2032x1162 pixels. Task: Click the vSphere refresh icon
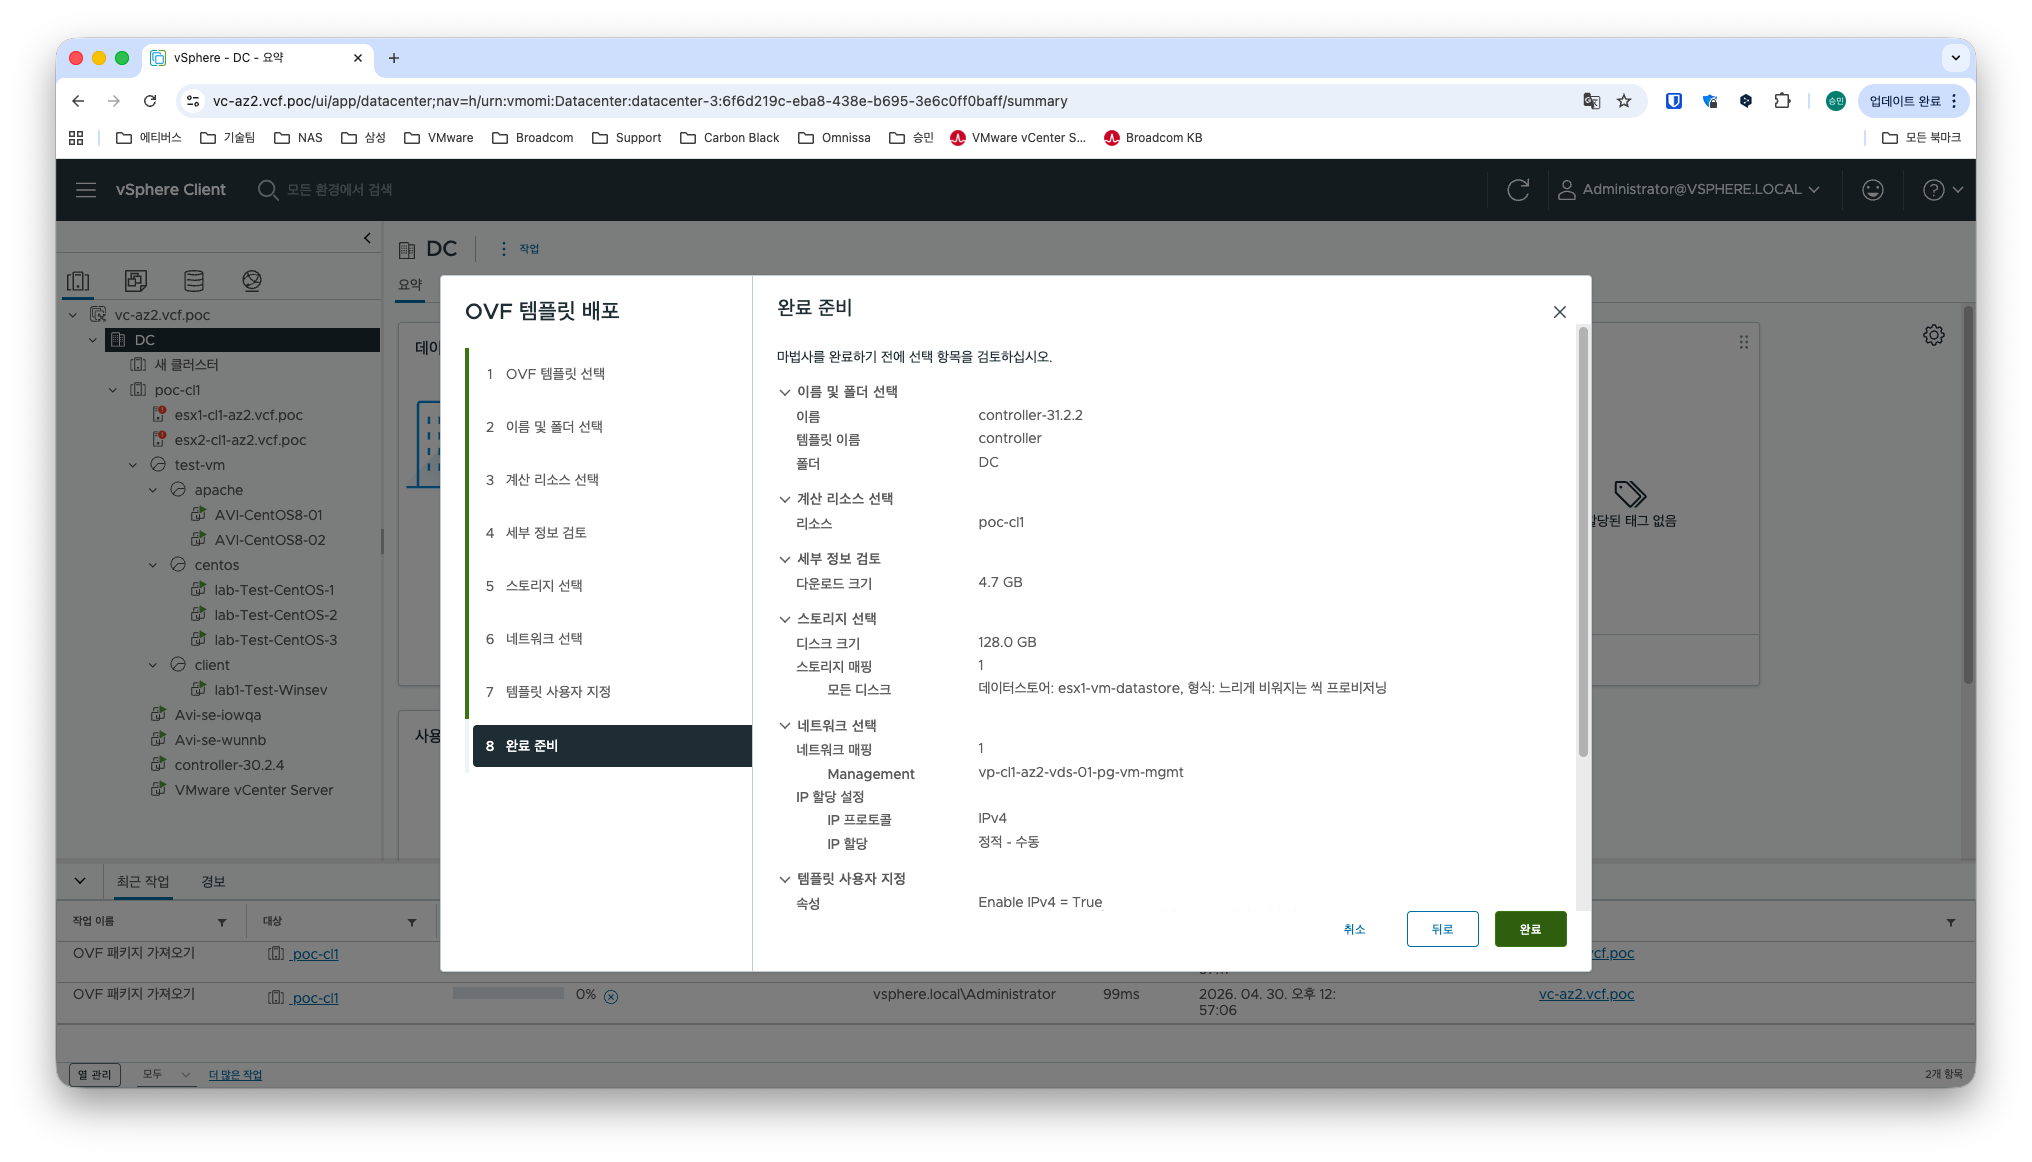pyautogui.click(x=1518, y=190)
